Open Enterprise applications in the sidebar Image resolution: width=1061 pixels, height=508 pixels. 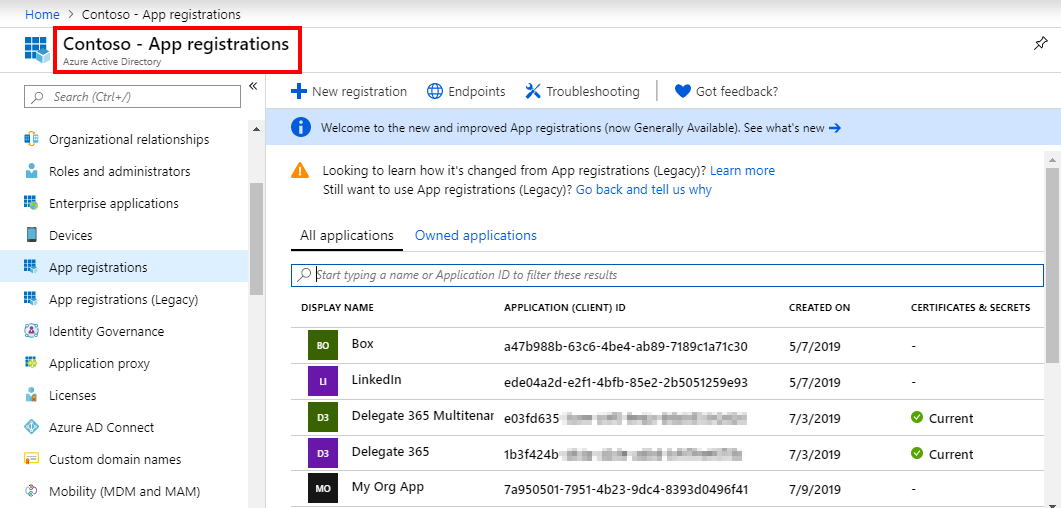[x=113, y=203]
